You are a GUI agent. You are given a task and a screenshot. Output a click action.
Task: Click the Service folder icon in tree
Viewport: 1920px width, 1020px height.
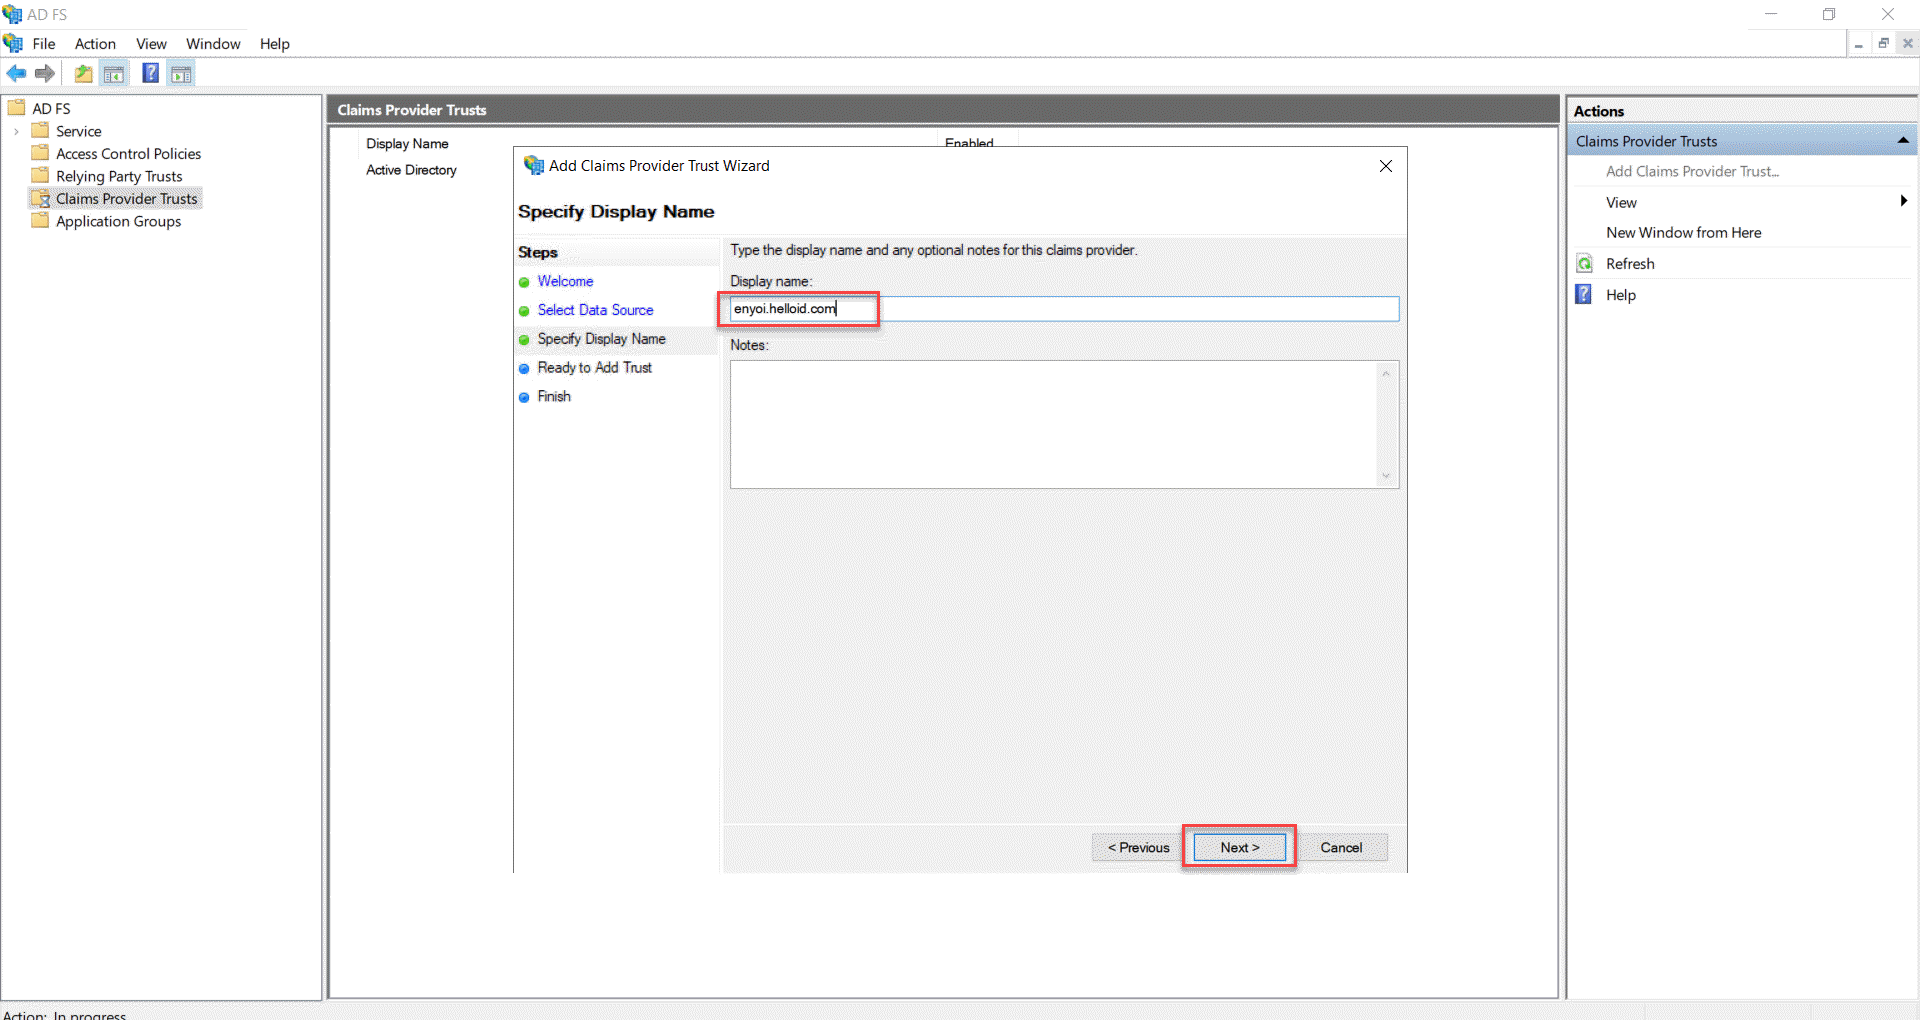40,131
